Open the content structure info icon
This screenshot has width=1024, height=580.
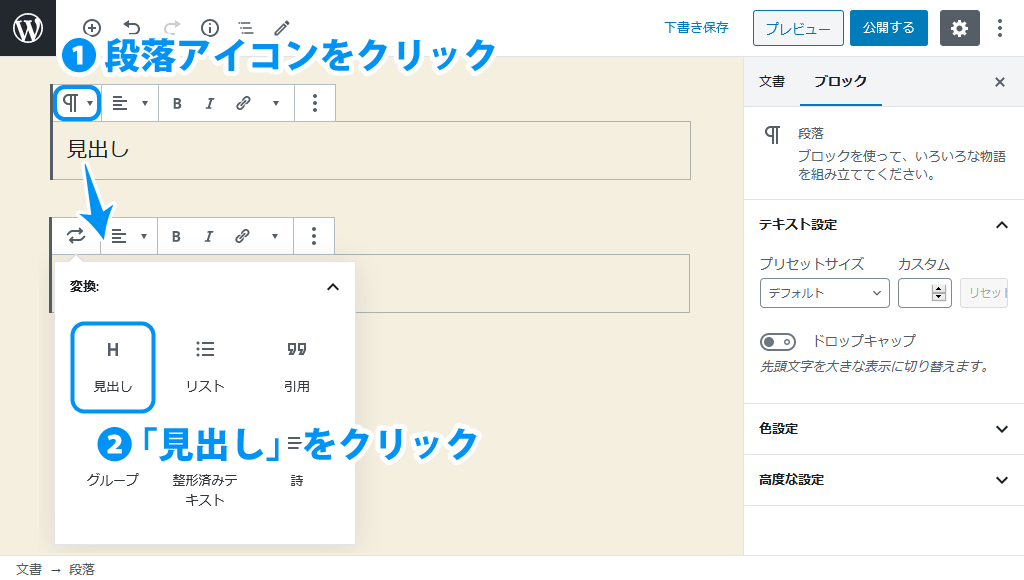[x=210, y=27]
